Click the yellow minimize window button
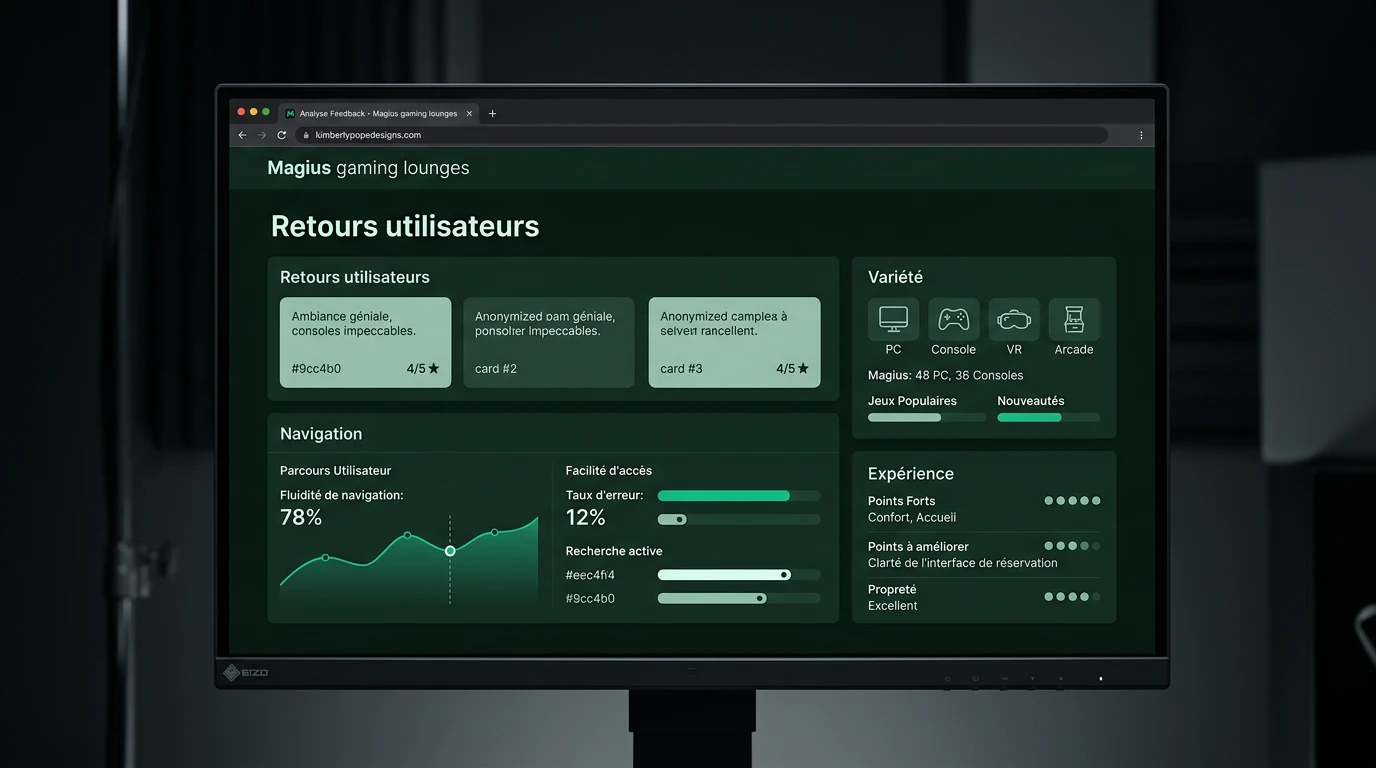The width and height of the screenshot is (1376, 768). click(254, 112)
